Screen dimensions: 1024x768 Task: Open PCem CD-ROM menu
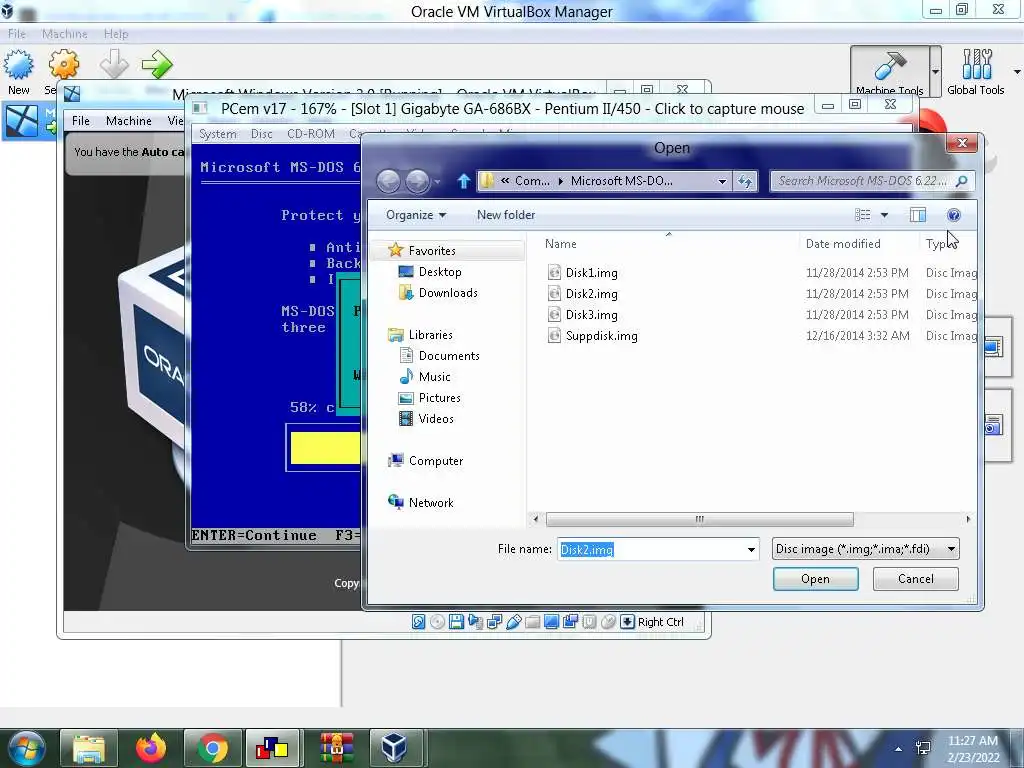click(x=311, y=134)
